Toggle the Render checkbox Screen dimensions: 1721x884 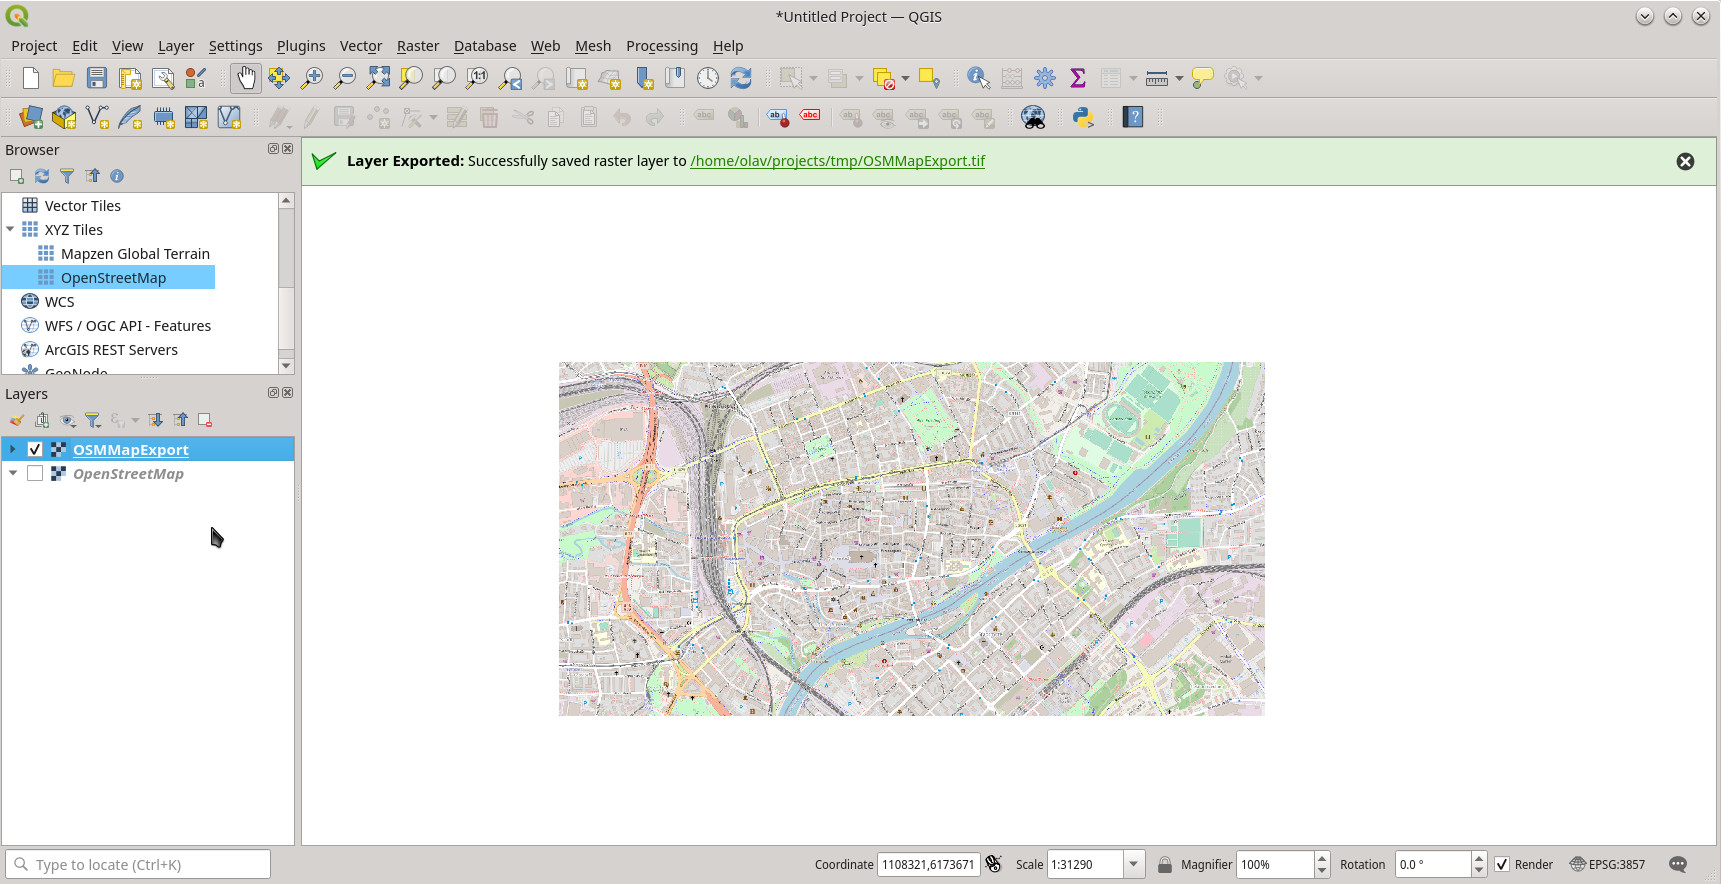tap(1502, 864)
